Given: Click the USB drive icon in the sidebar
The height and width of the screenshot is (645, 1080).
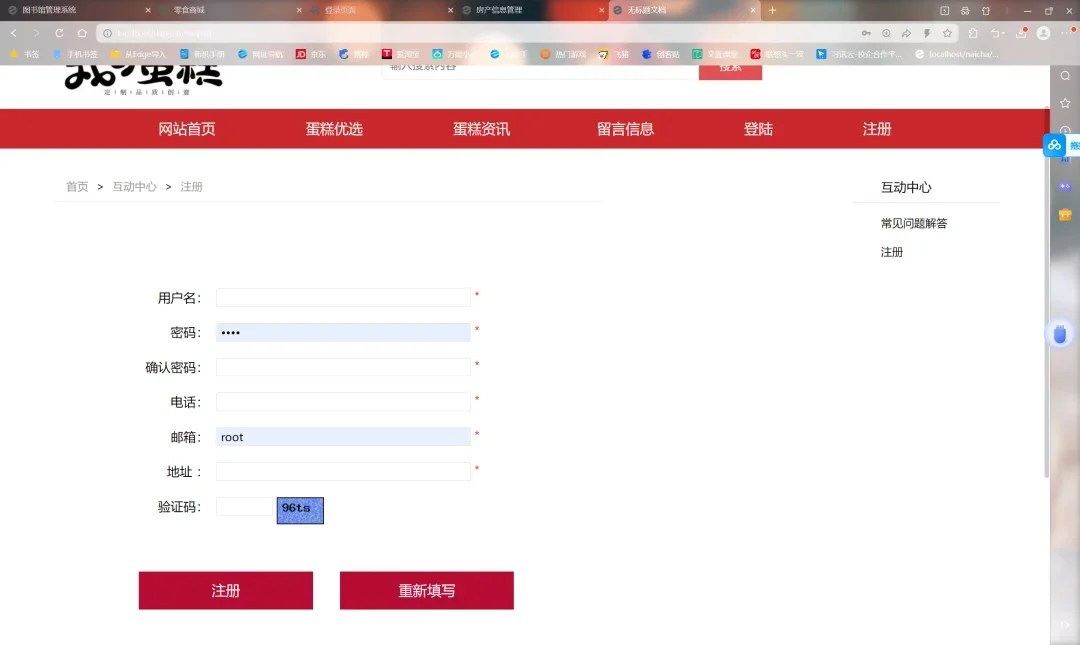Looking at the screenshot, I should pos(1060,334).
